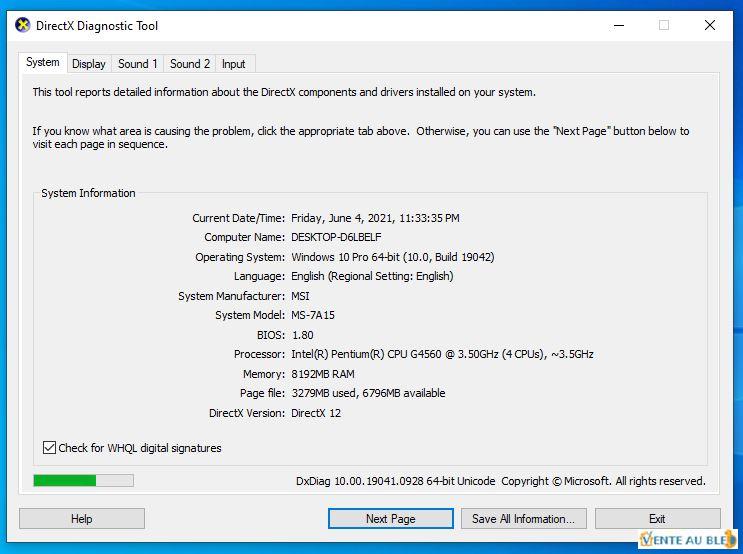
Task: Go to Next Page
Action: tap(390, 518)
